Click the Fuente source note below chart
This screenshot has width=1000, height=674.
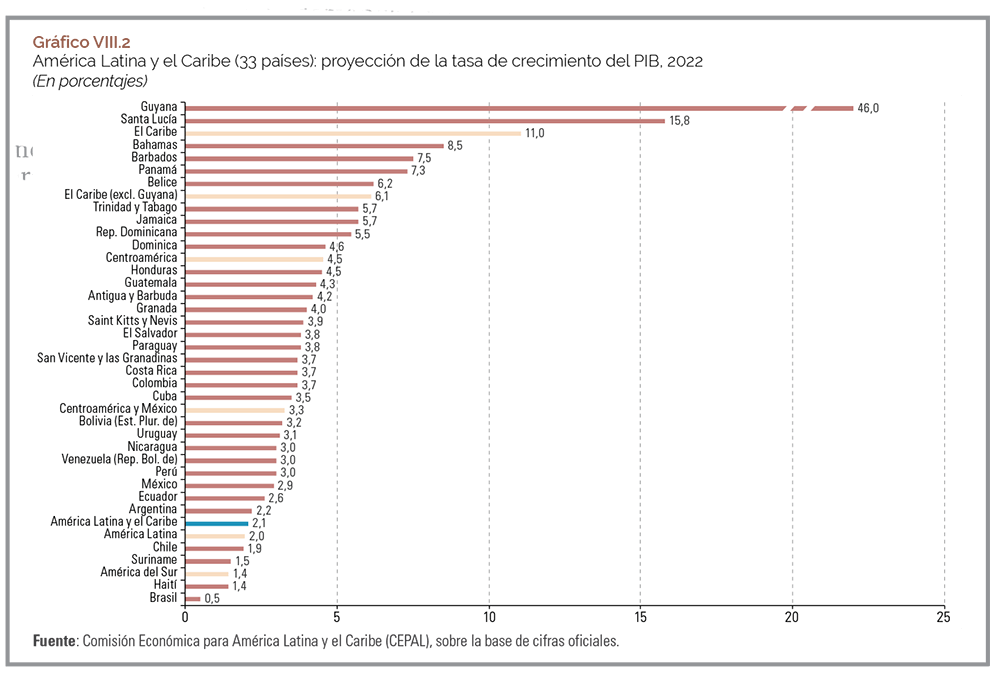click(x=326, y=641)
